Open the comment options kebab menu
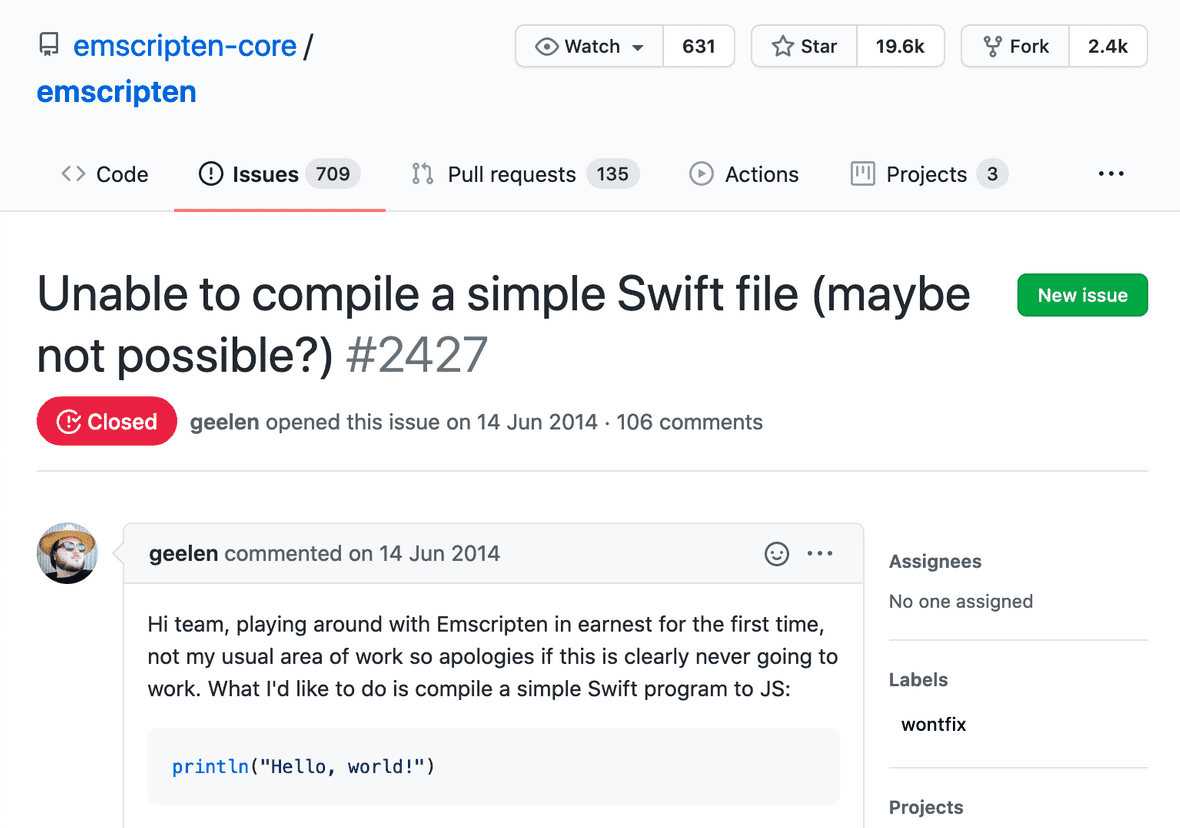Image resolution: width=1180 pixels, height=828 pixels. point(820,553)
